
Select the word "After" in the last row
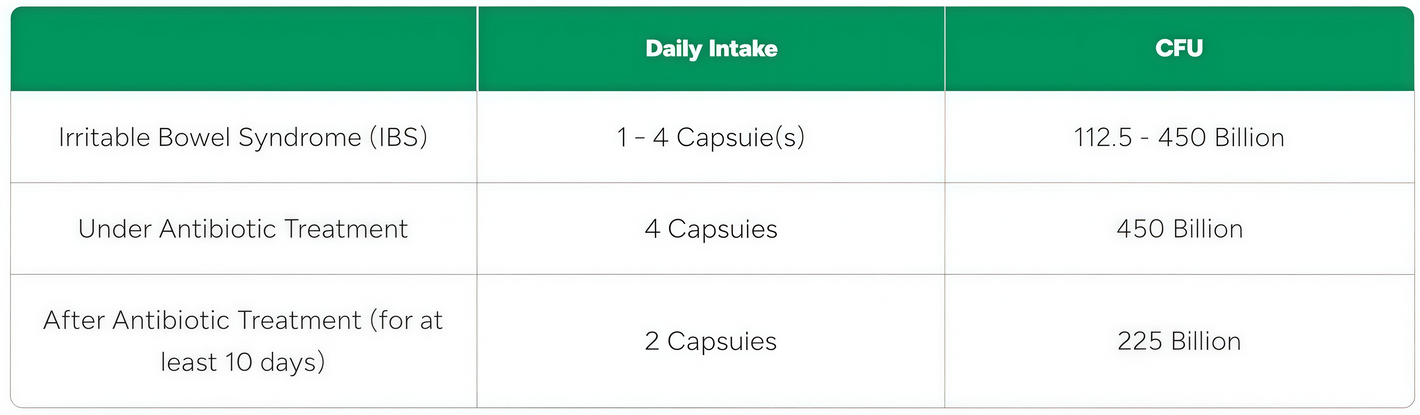click(74, 321)
